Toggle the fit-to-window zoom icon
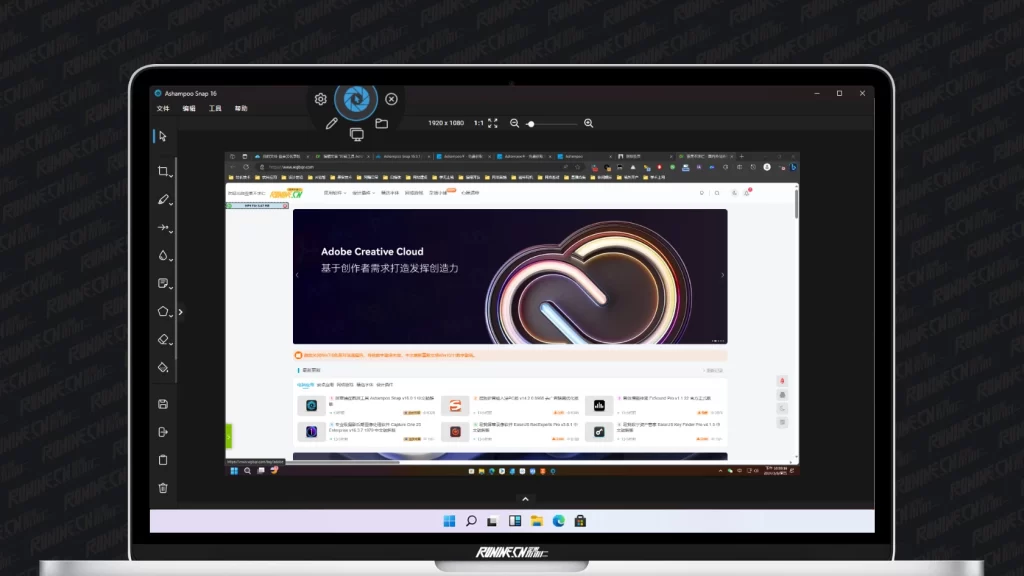This screenshot has height=576, width=1024. pyautogui.click(x=493, y=123)
